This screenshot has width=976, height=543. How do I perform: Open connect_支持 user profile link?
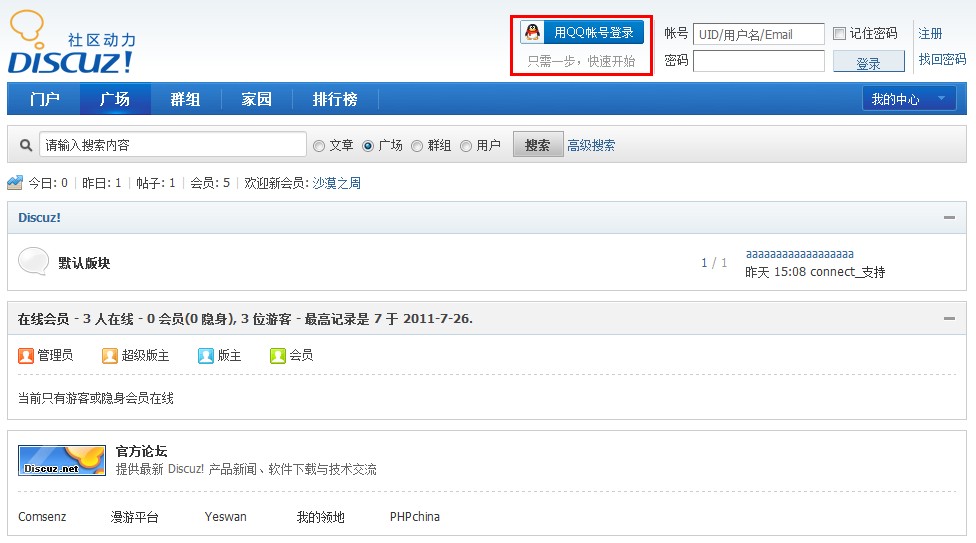[x=848, y=272]
